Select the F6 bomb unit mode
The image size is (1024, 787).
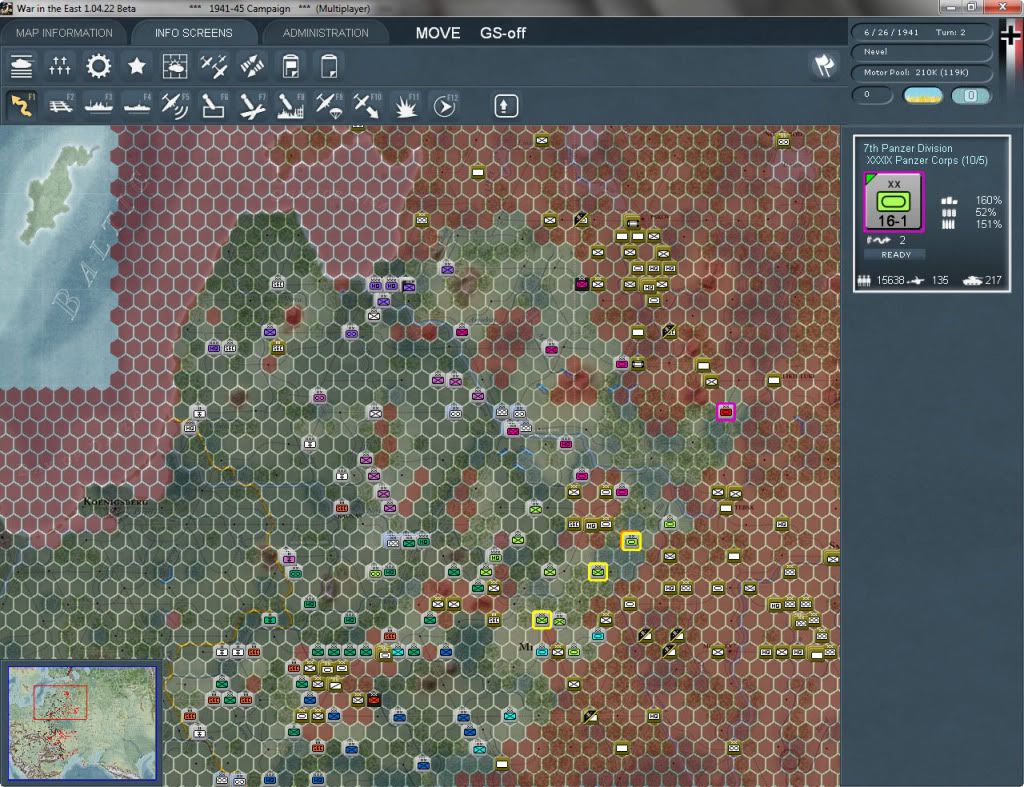point(214,106)
